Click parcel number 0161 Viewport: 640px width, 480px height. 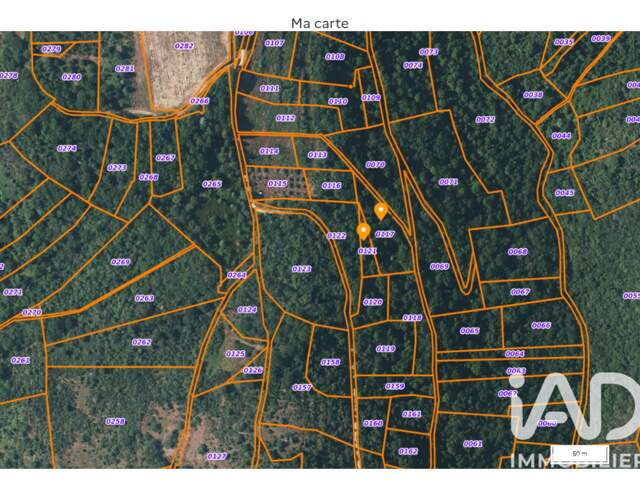click(411, 414)
